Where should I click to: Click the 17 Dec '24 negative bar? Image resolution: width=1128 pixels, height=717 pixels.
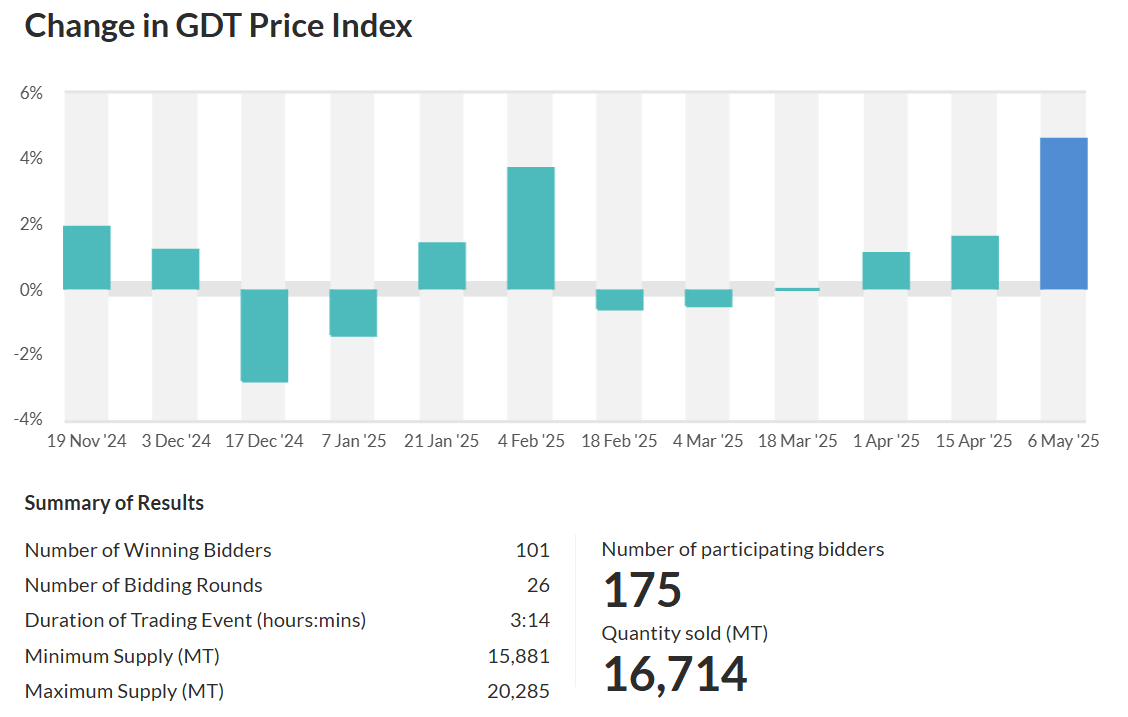(264, 335)
